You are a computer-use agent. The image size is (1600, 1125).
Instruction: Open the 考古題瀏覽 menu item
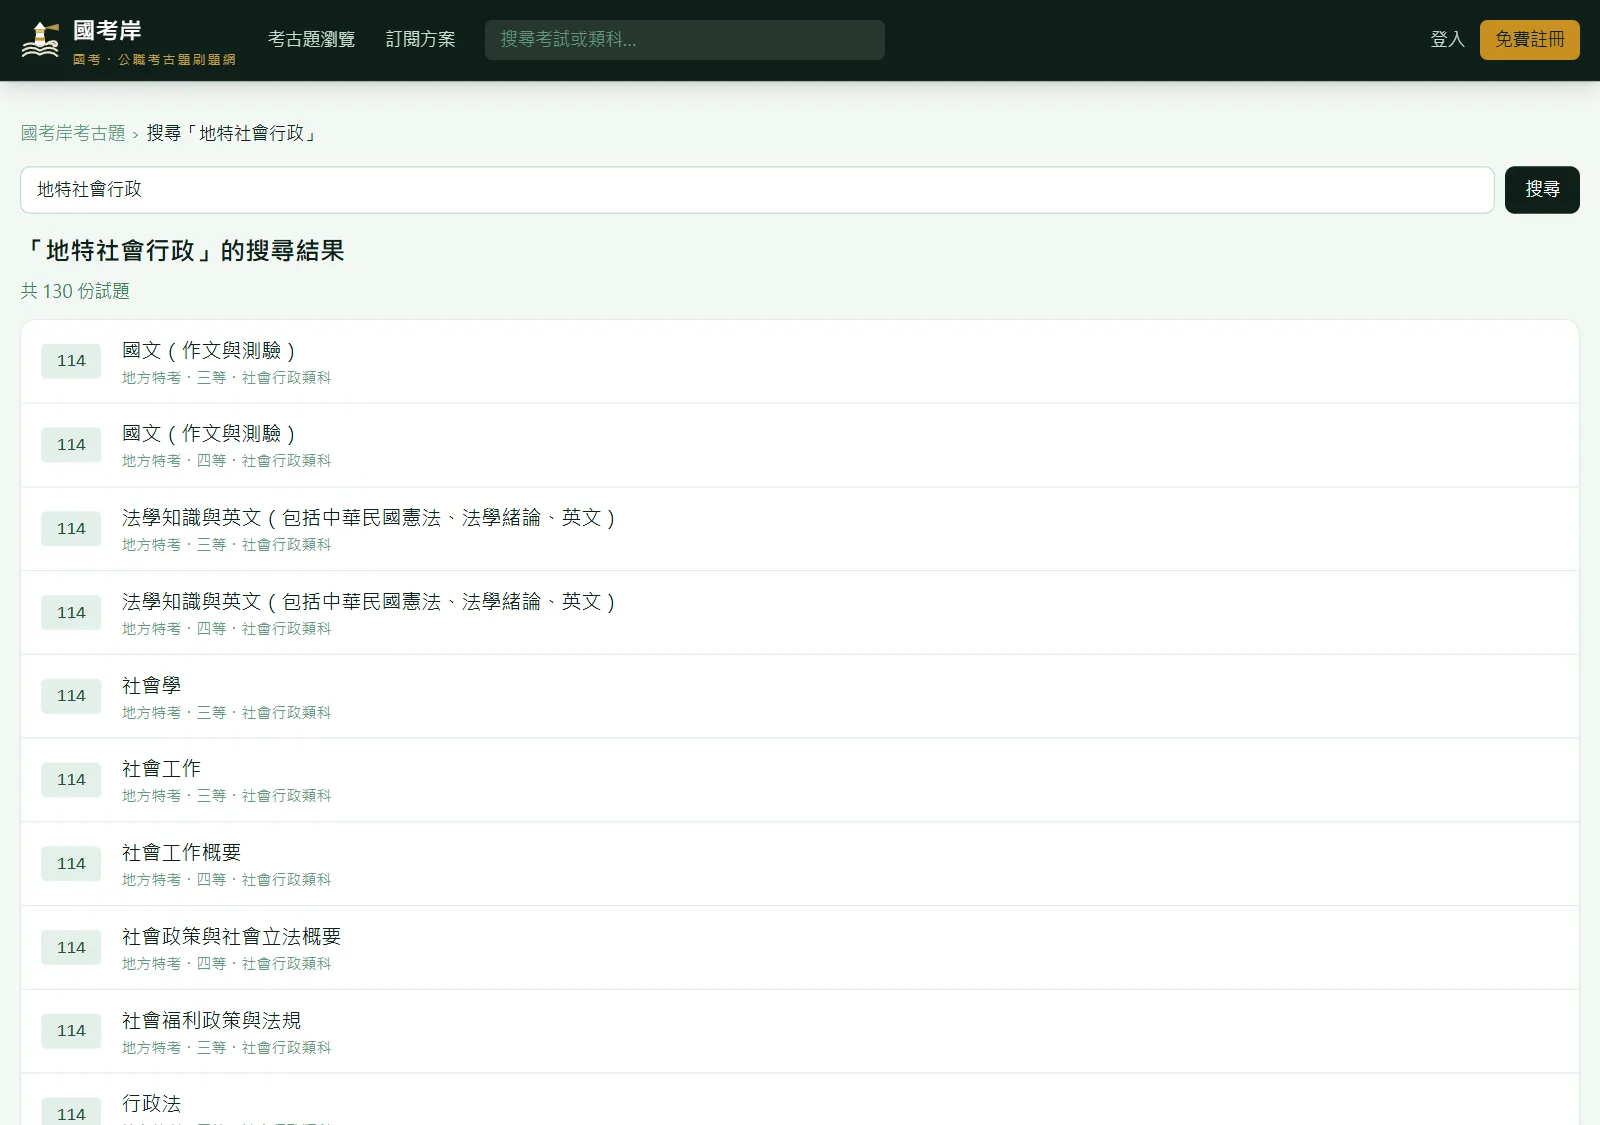[x=311, y=40]
